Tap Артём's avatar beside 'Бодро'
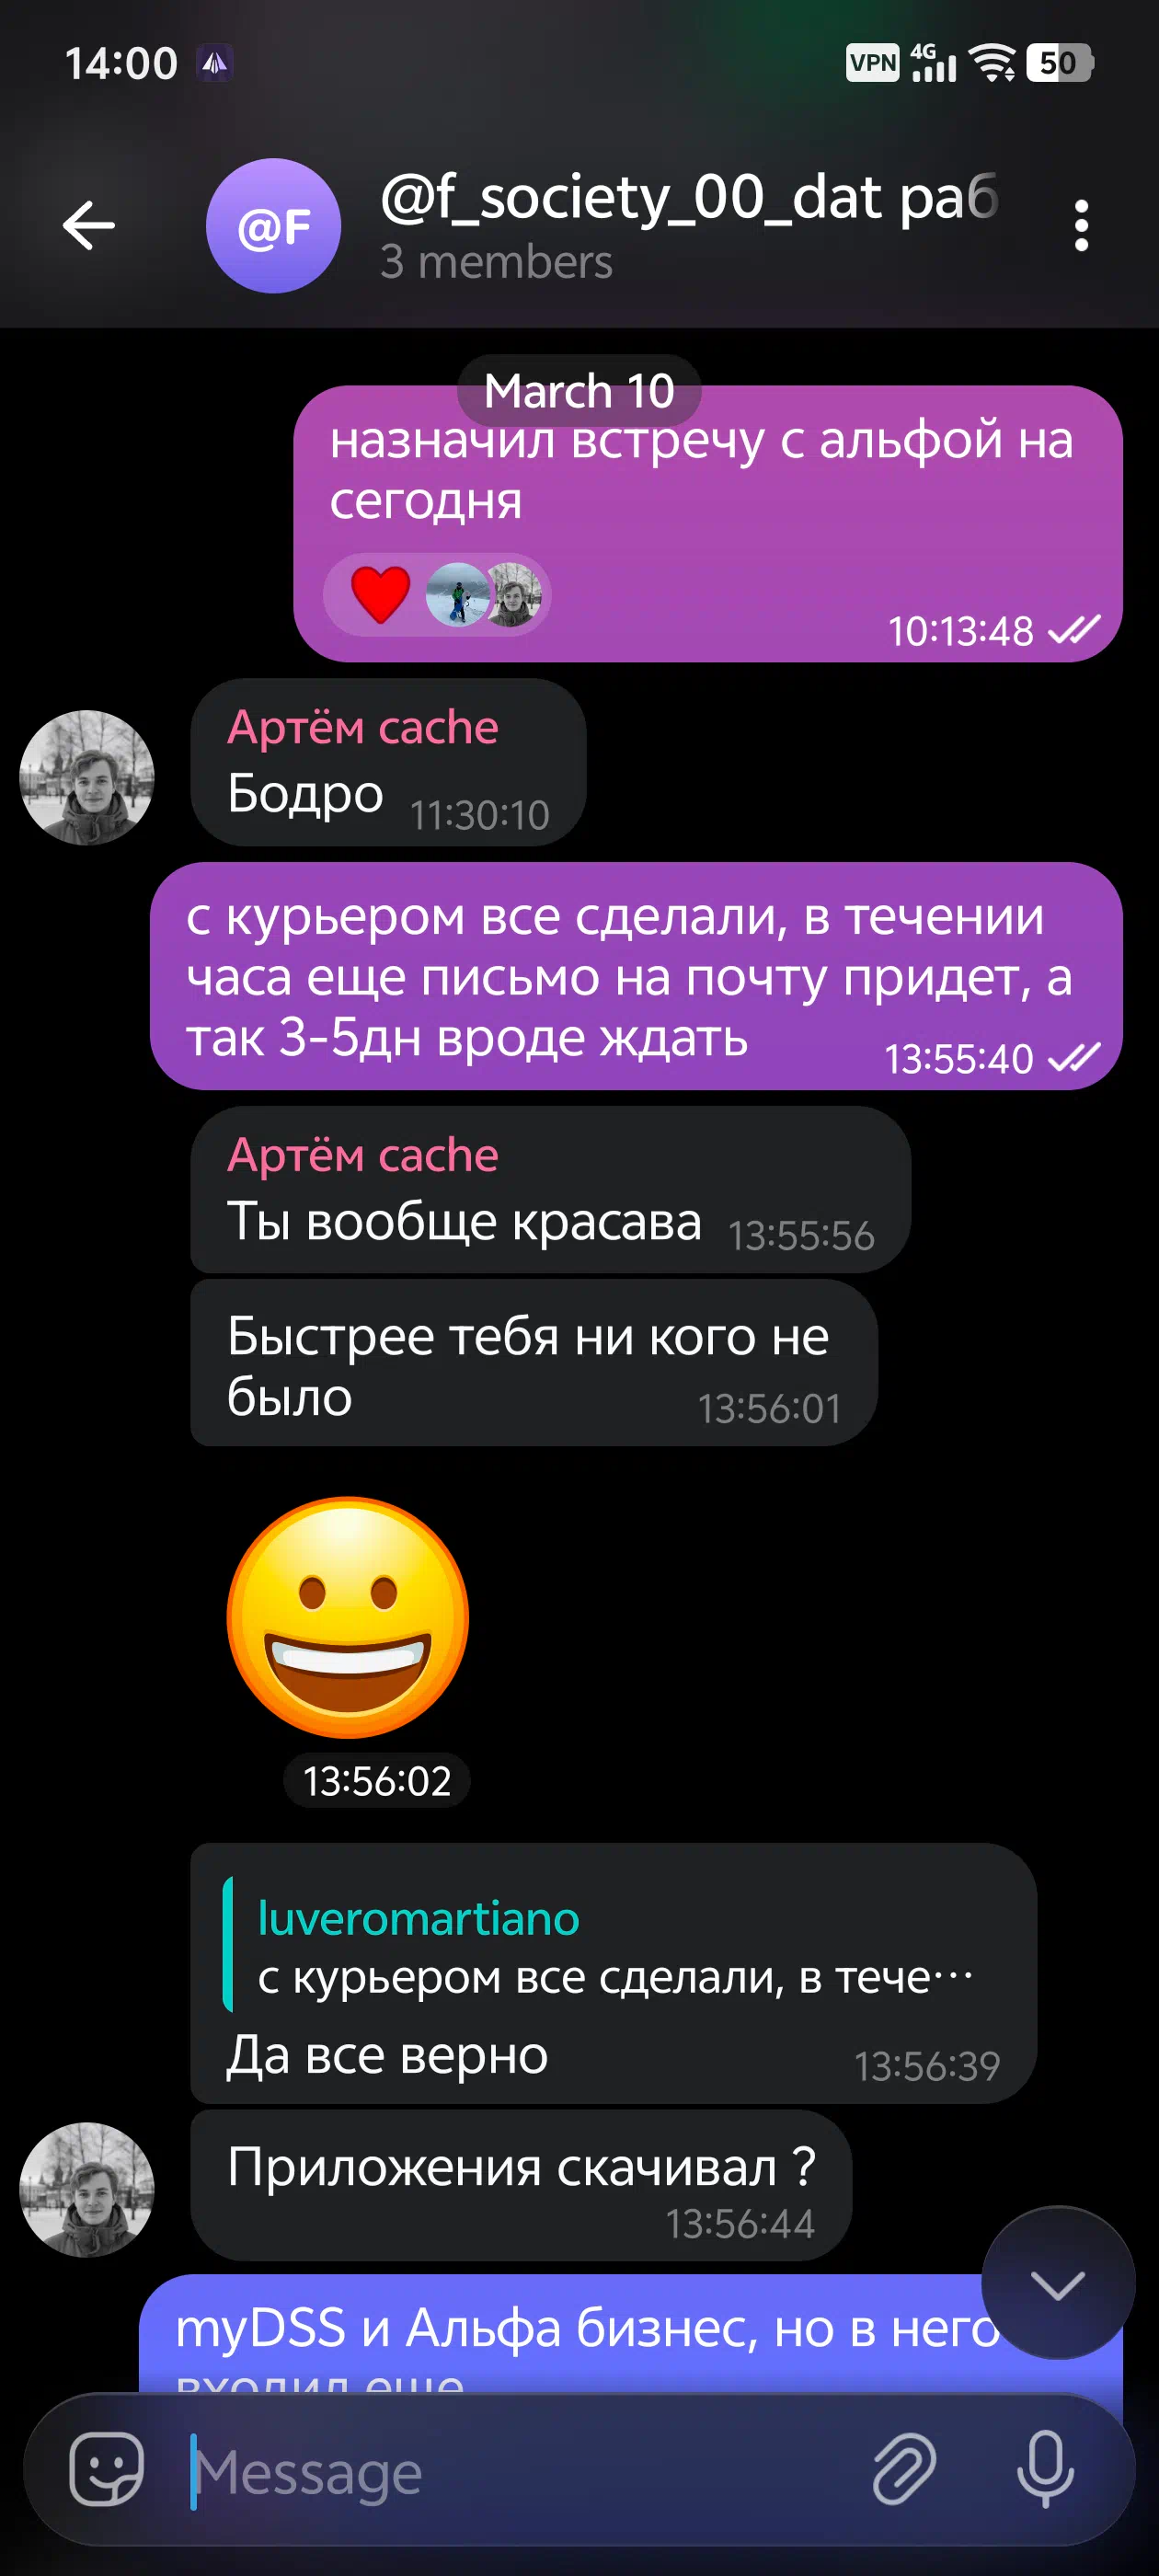1159x2576 pixels. tap(87, 777)
